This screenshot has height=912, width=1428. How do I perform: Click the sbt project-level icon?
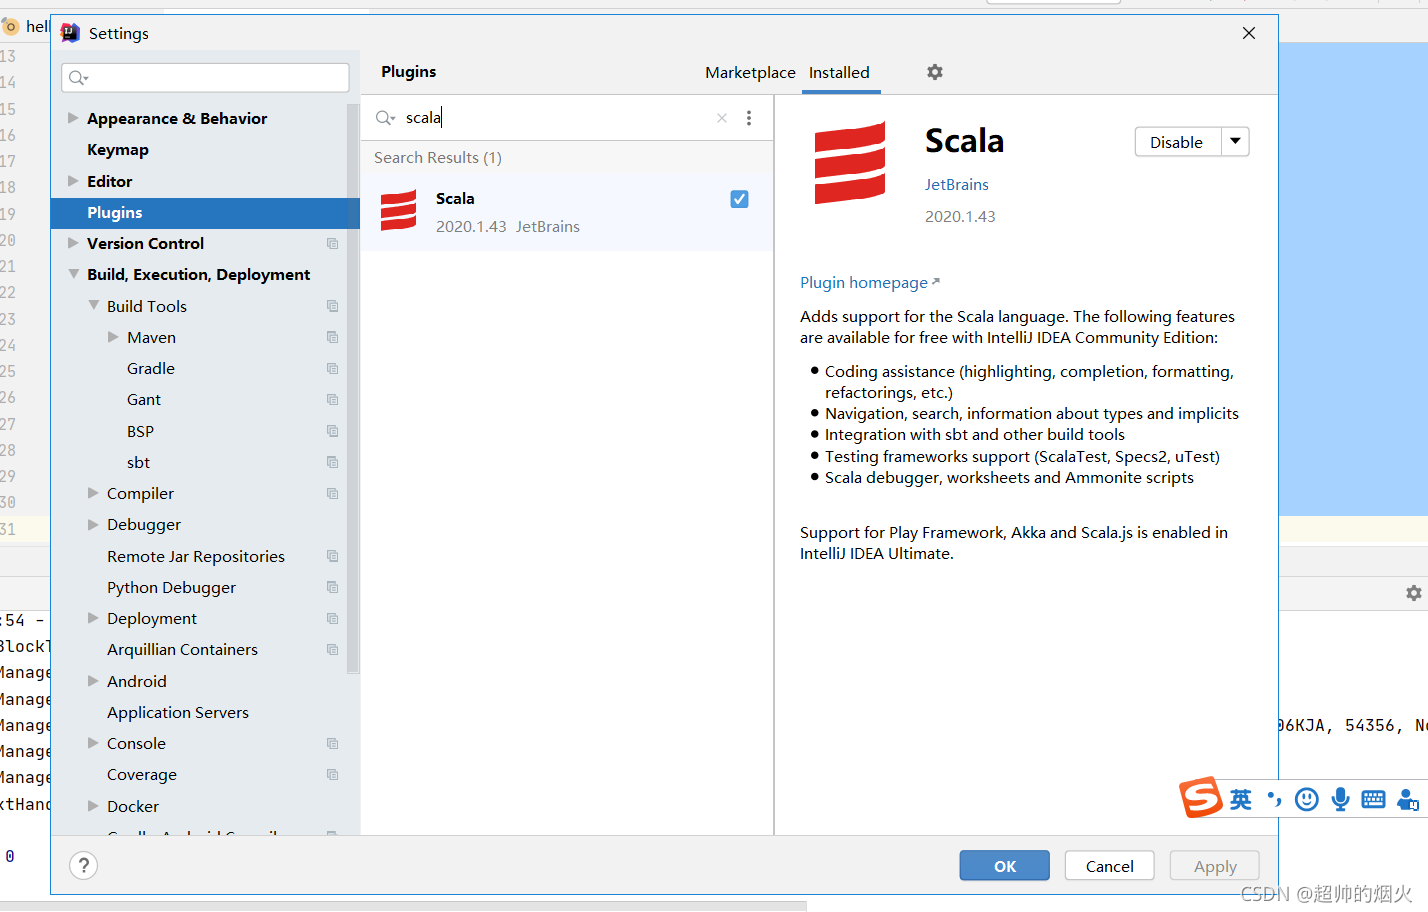(332, 462)
